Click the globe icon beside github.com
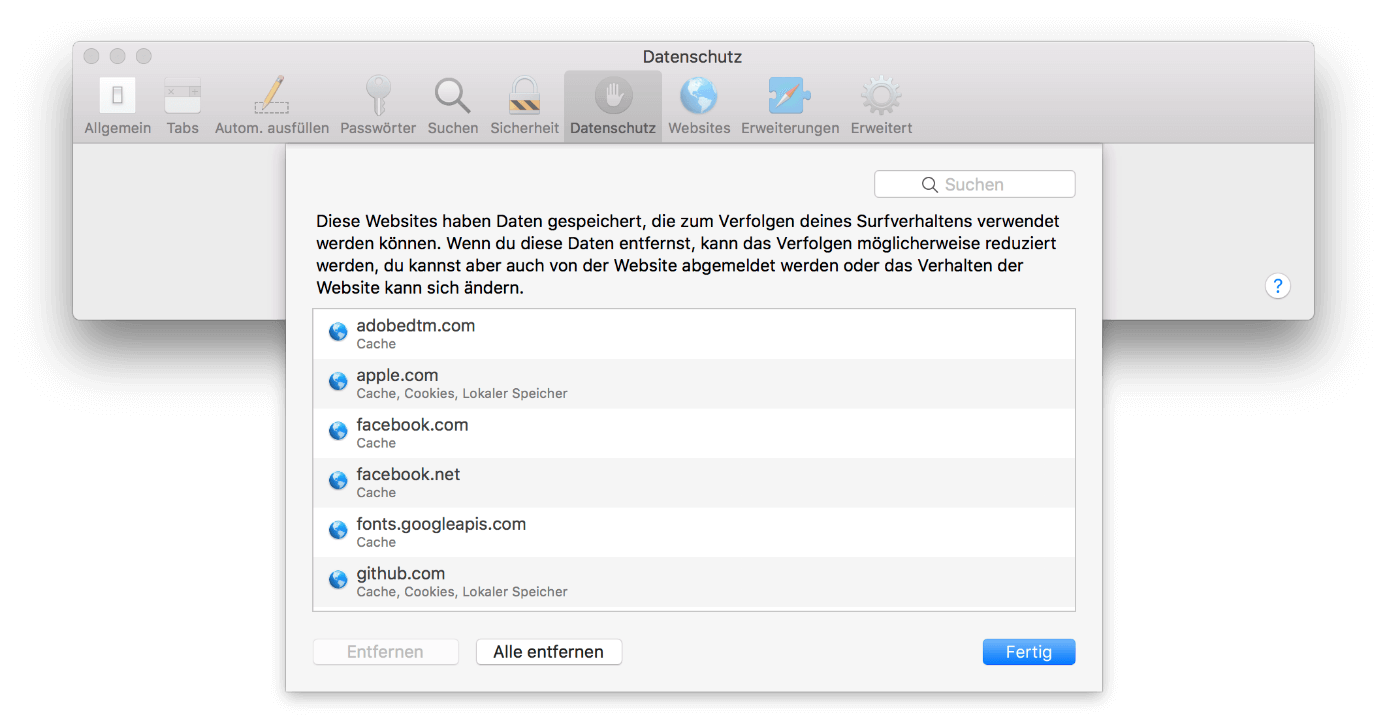 click(x=338, y=580)
